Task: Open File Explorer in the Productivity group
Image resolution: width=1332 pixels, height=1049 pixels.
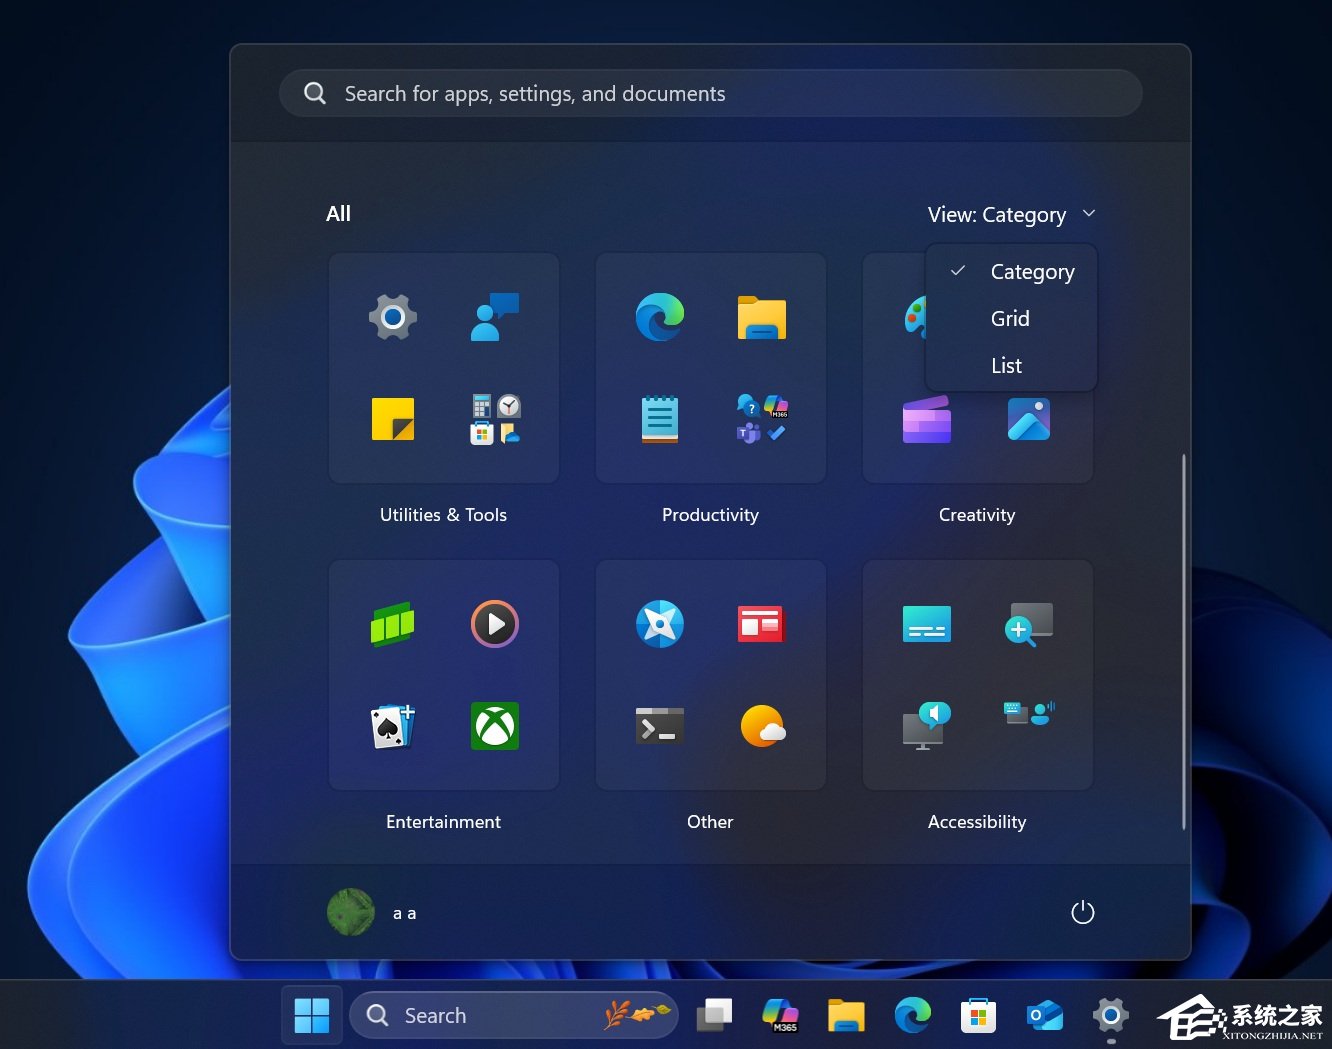Action: coord(762,318)
